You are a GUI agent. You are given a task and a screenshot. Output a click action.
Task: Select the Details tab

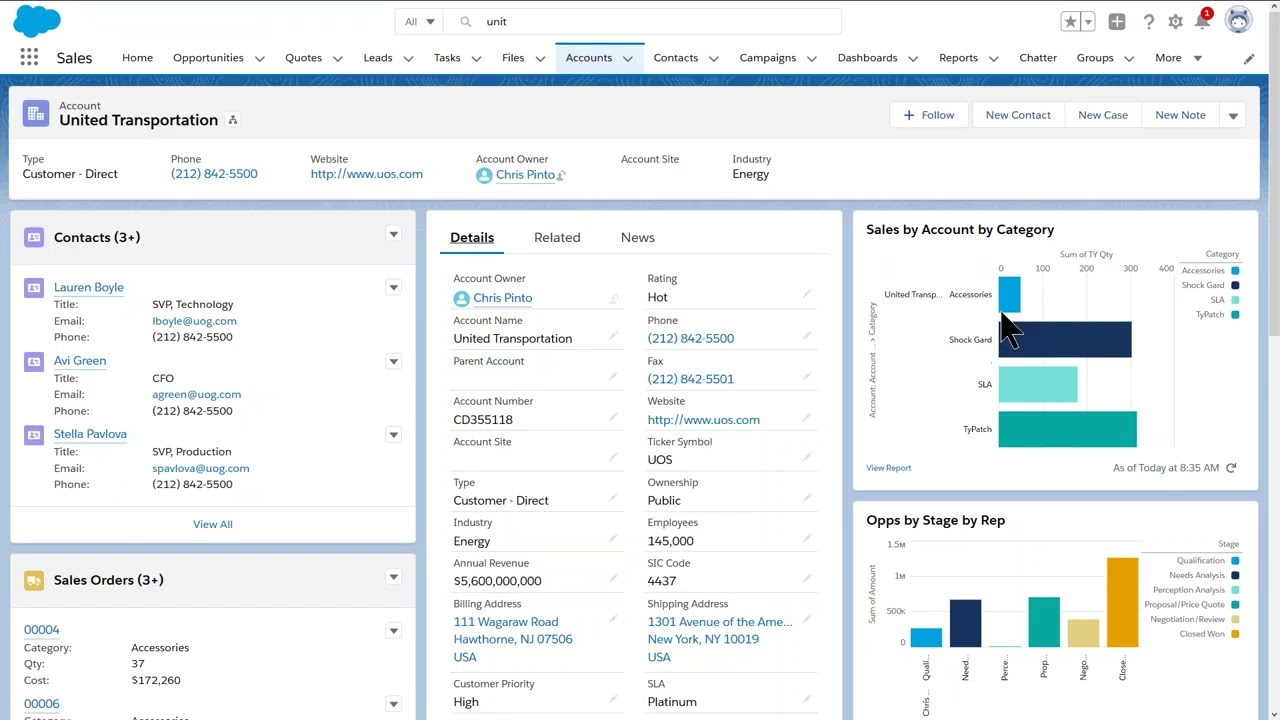click(x=472, y=237)
